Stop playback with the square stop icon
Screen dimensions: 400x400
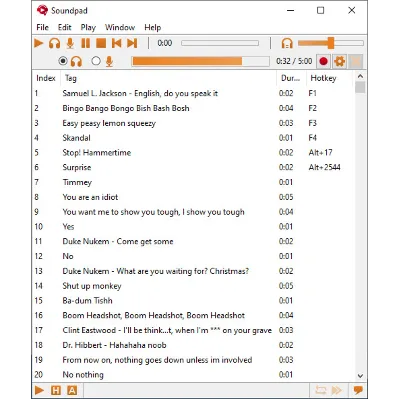tap(101, 43)
